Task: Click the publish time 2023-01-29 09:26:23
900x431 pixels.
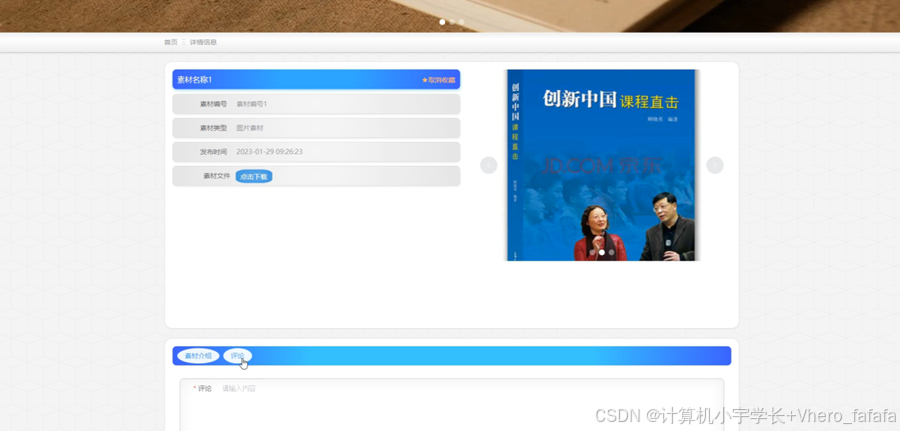Action: (269, 152)
